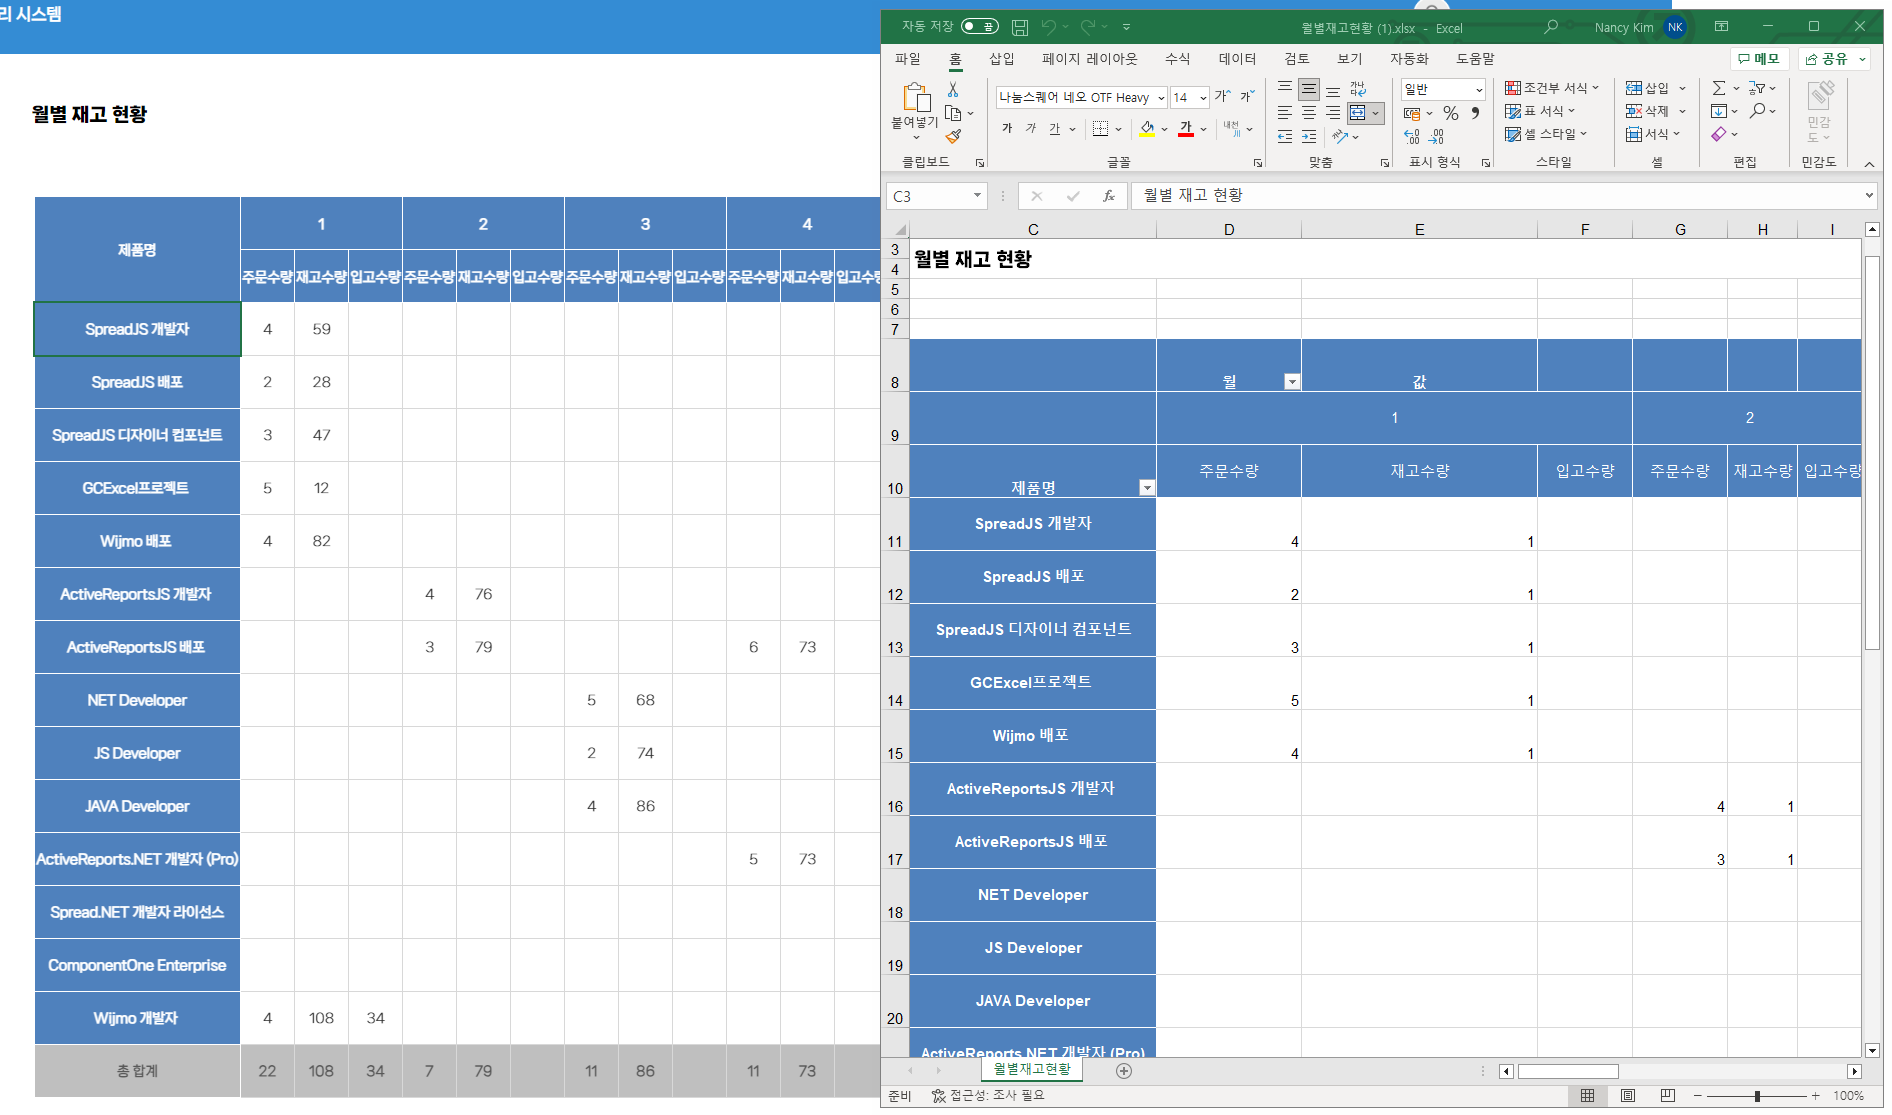The image size is (1892, 1115).
Task: Click the zoom slider handle in status bar
Action: [x=1757, y=1096]
